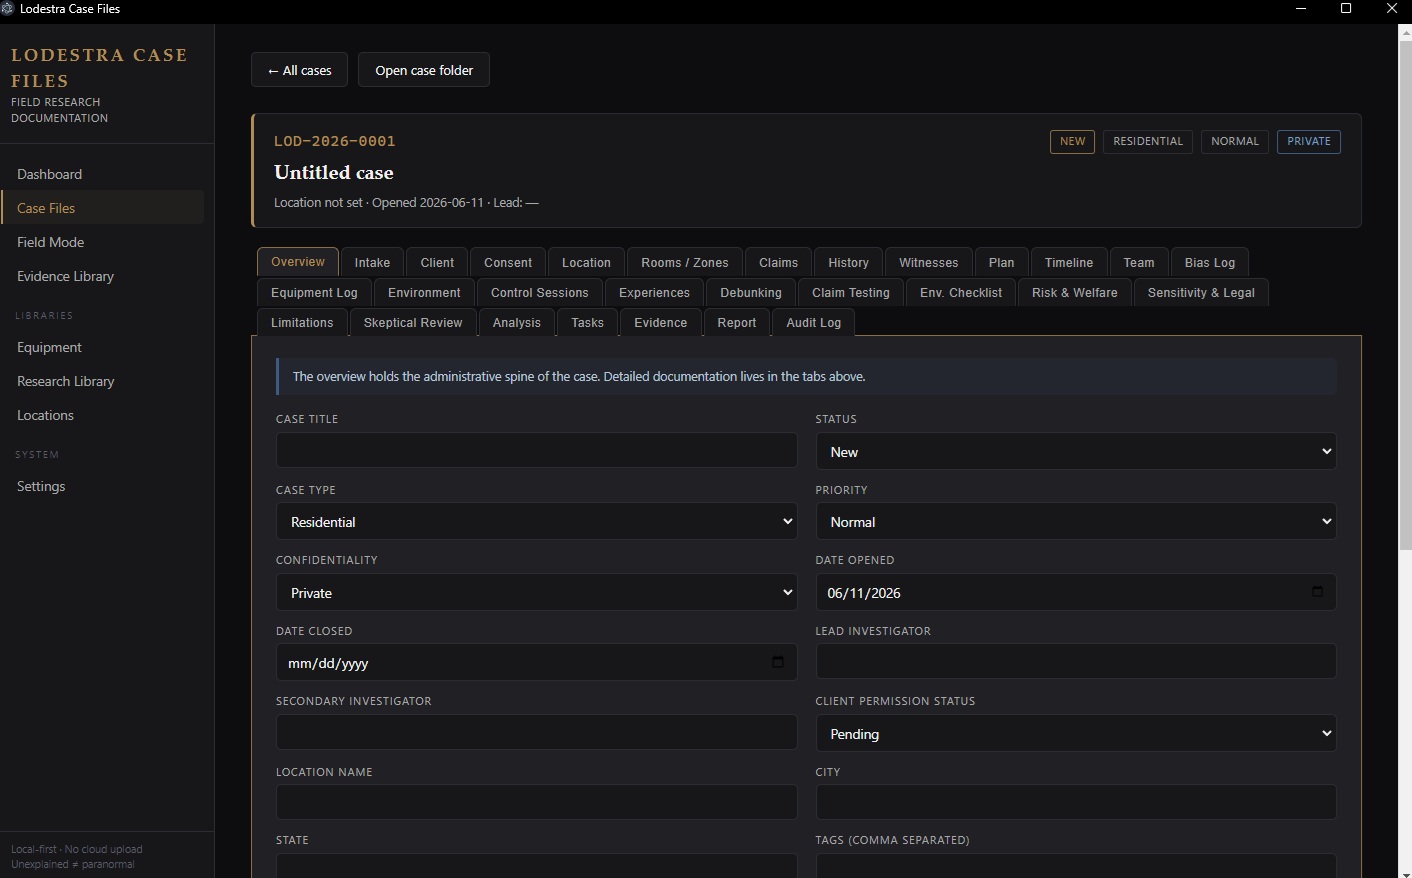Click the scrollbar down arrow
Viewport: 1412px width, 878px height.
1405,872
